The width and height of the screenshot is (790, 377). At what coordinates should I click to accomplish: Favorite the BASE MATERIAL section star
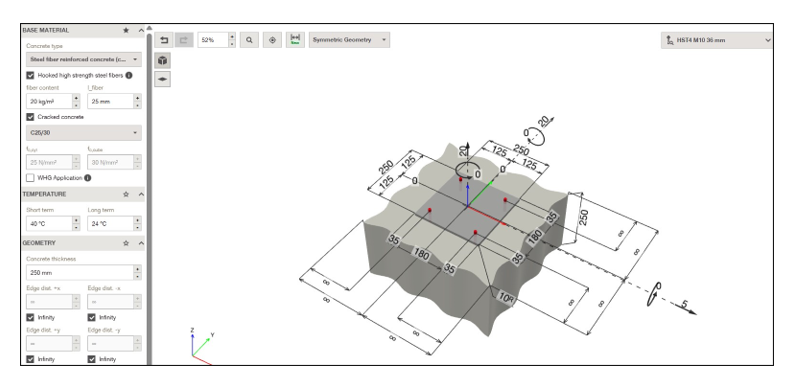[126, 30]
